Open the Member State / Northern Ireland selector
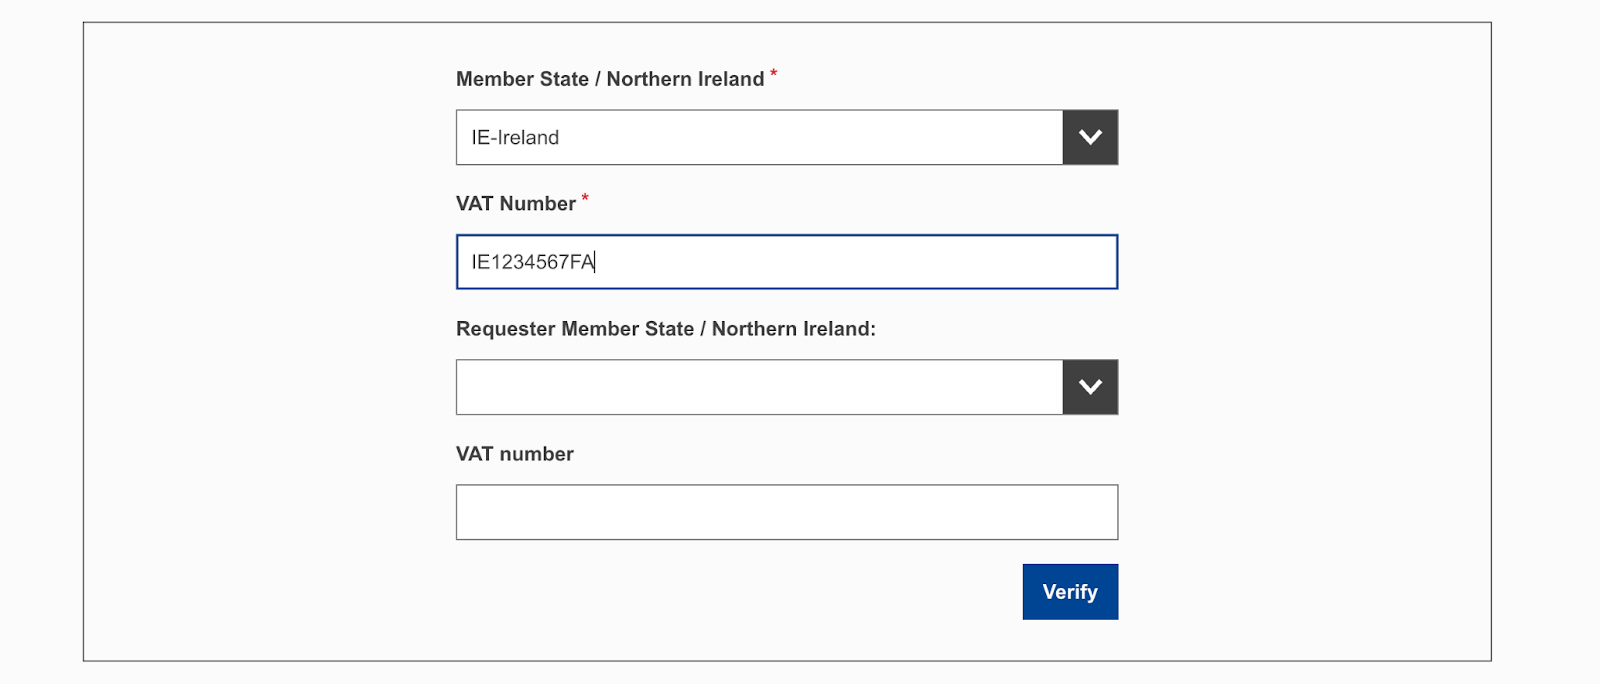 tap(760, 137)
